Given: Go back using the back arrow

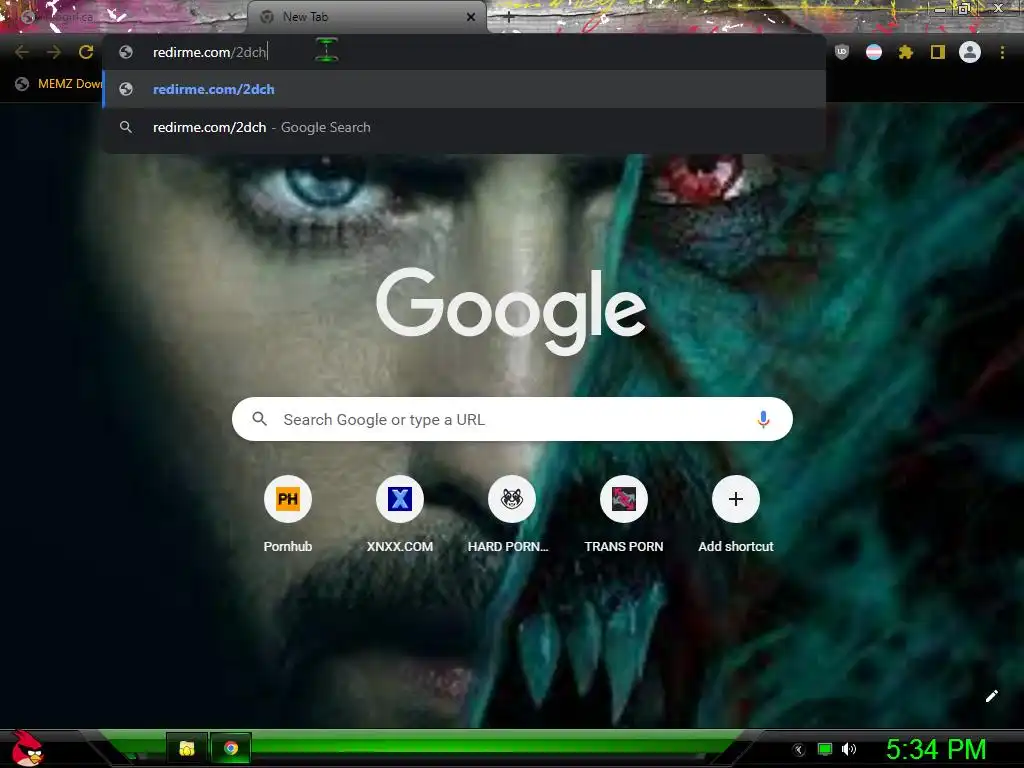Looking at the screenshot, I should pyautogui.click(x=22, y=52).
